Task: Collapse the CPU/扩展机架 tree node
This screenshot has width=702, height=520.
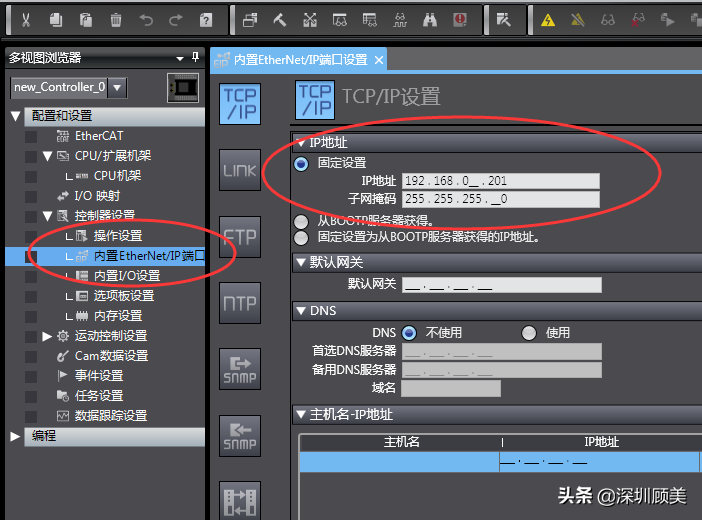Action: coord(47,156)
